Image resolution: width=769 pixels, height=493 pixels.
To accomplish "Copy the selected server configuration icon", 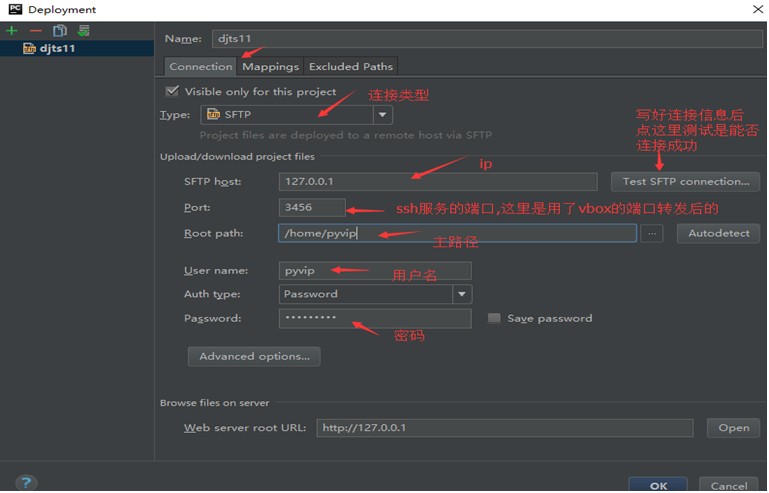I will click(60, 31).
